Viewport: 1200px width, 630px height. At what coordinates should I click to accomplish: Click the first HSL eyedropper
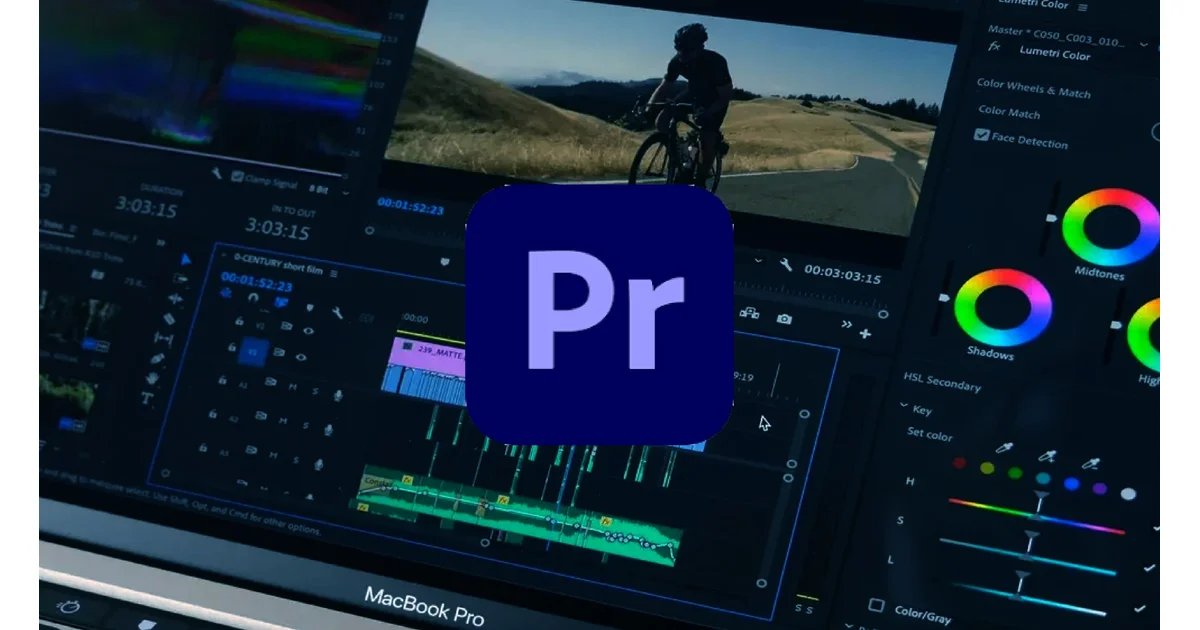click(1003, 447)
